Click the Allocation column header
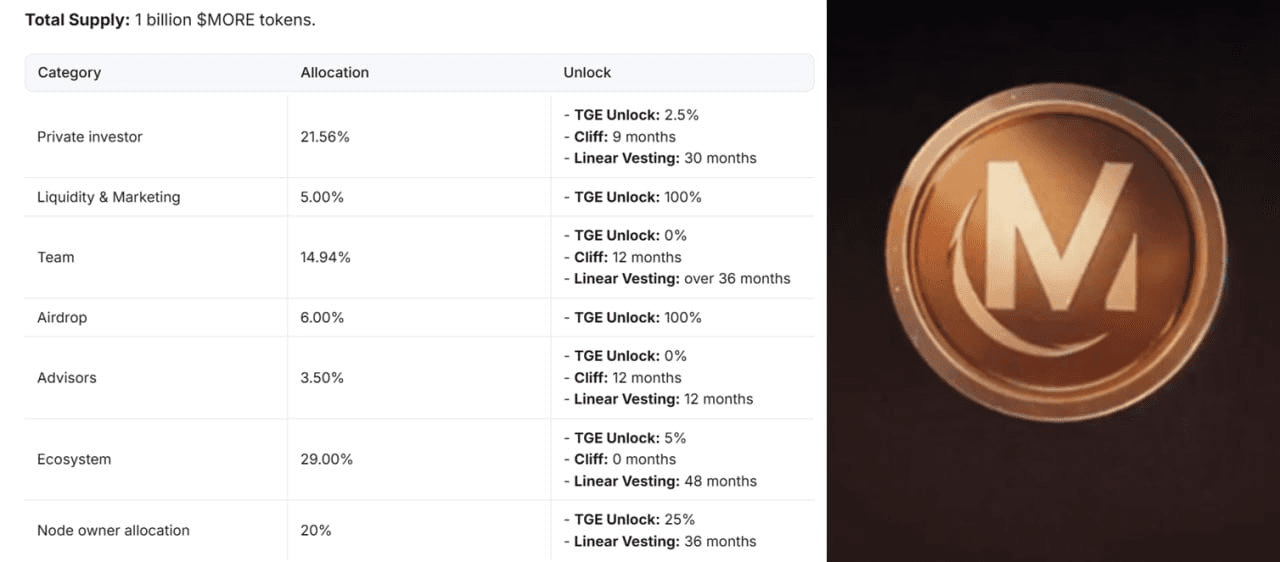 [334, 72]
